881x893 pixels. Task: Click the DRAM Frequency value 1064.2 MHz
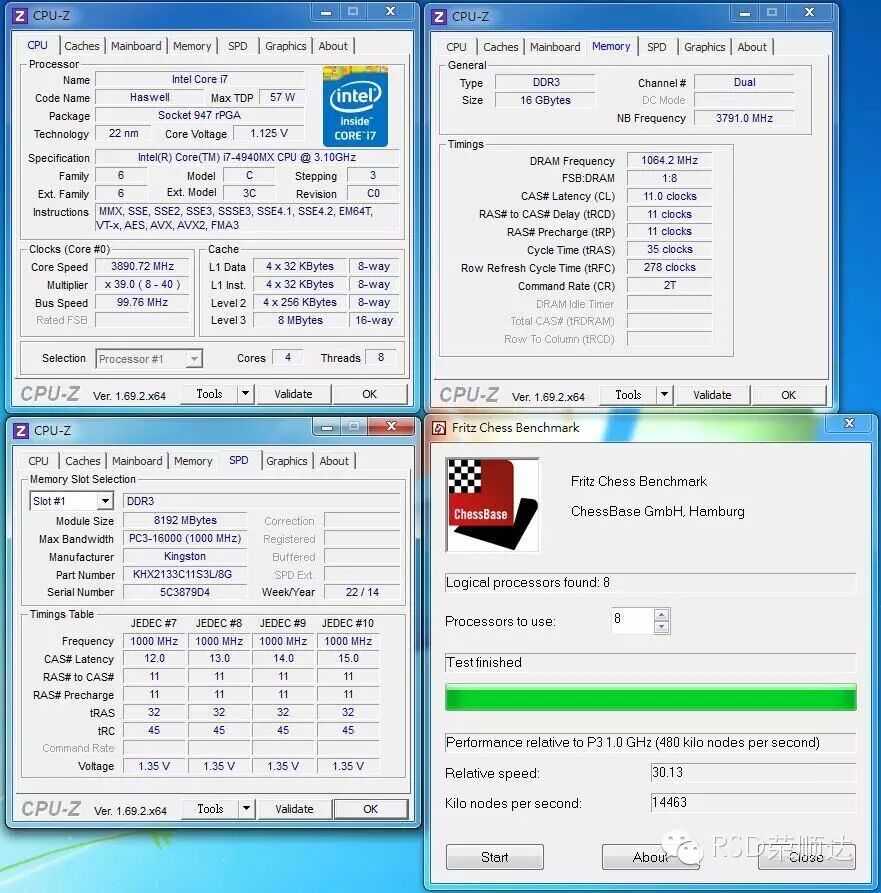pos(669,161)
